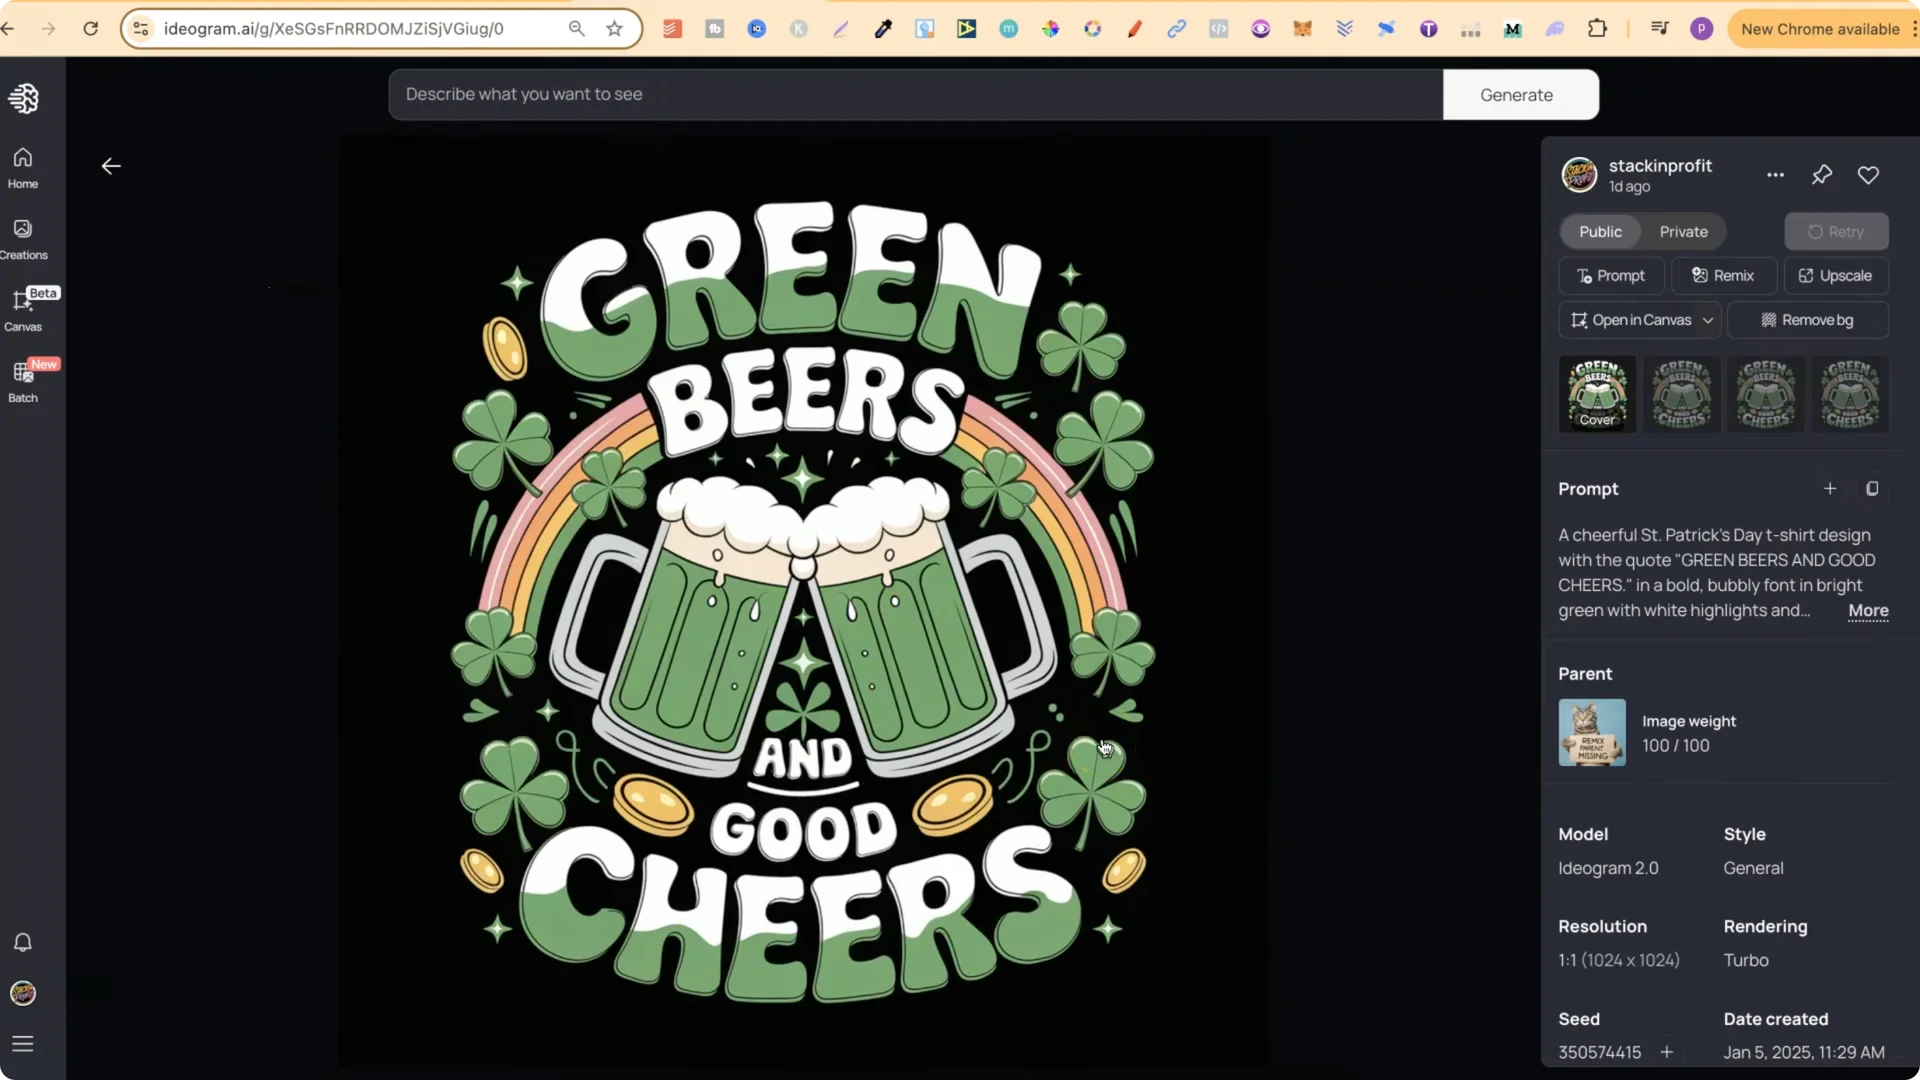Expand Open in Canvas options
The height and width of the screenshot is (1080, 1920).
tap(1710, 320)
